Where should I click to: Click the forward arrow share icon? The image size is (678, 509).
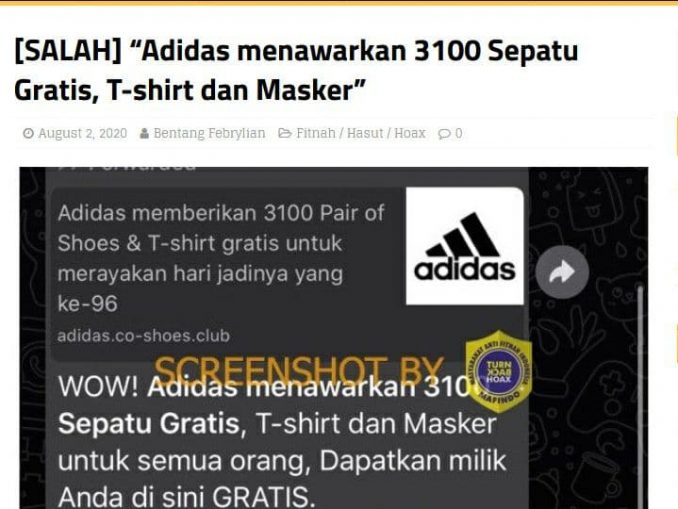coord(562,272)
